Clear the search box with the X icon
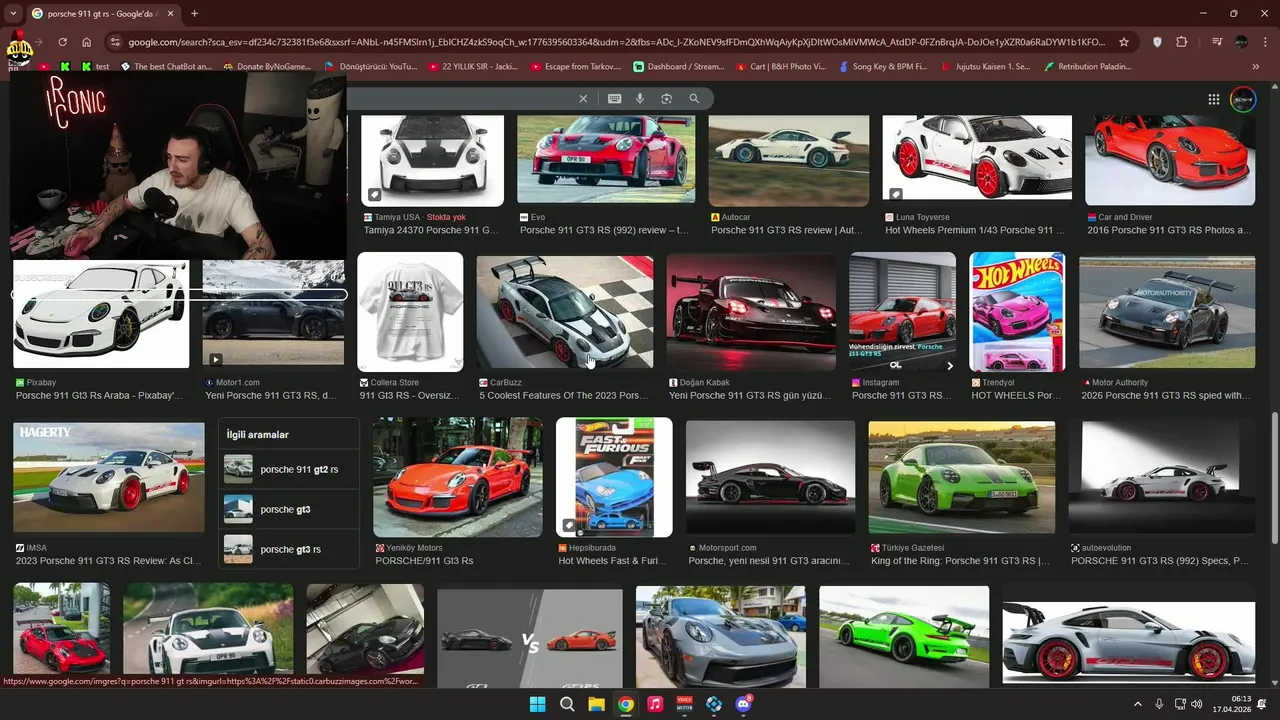 (583, 99)
